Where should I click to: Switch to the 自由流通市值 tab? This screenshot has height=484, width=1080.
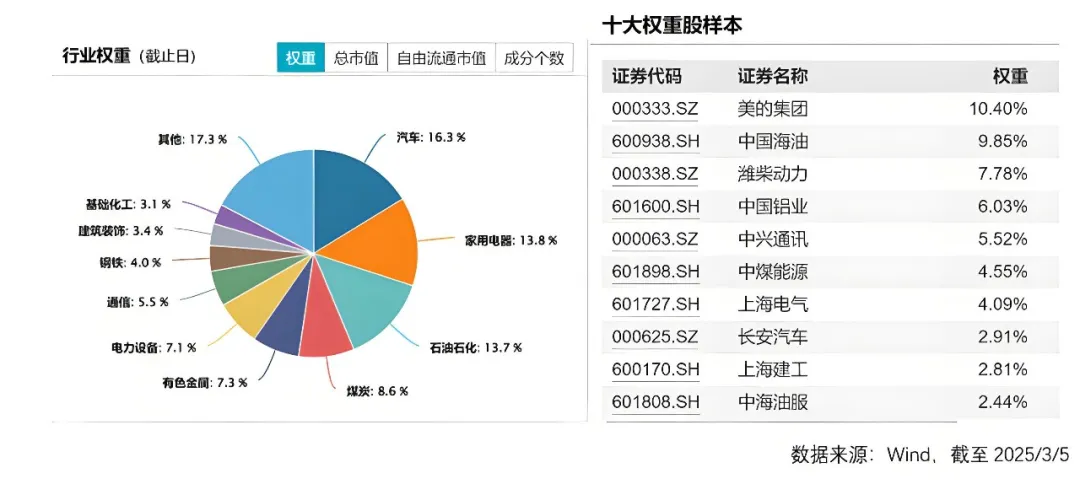[x=442, y=58]
